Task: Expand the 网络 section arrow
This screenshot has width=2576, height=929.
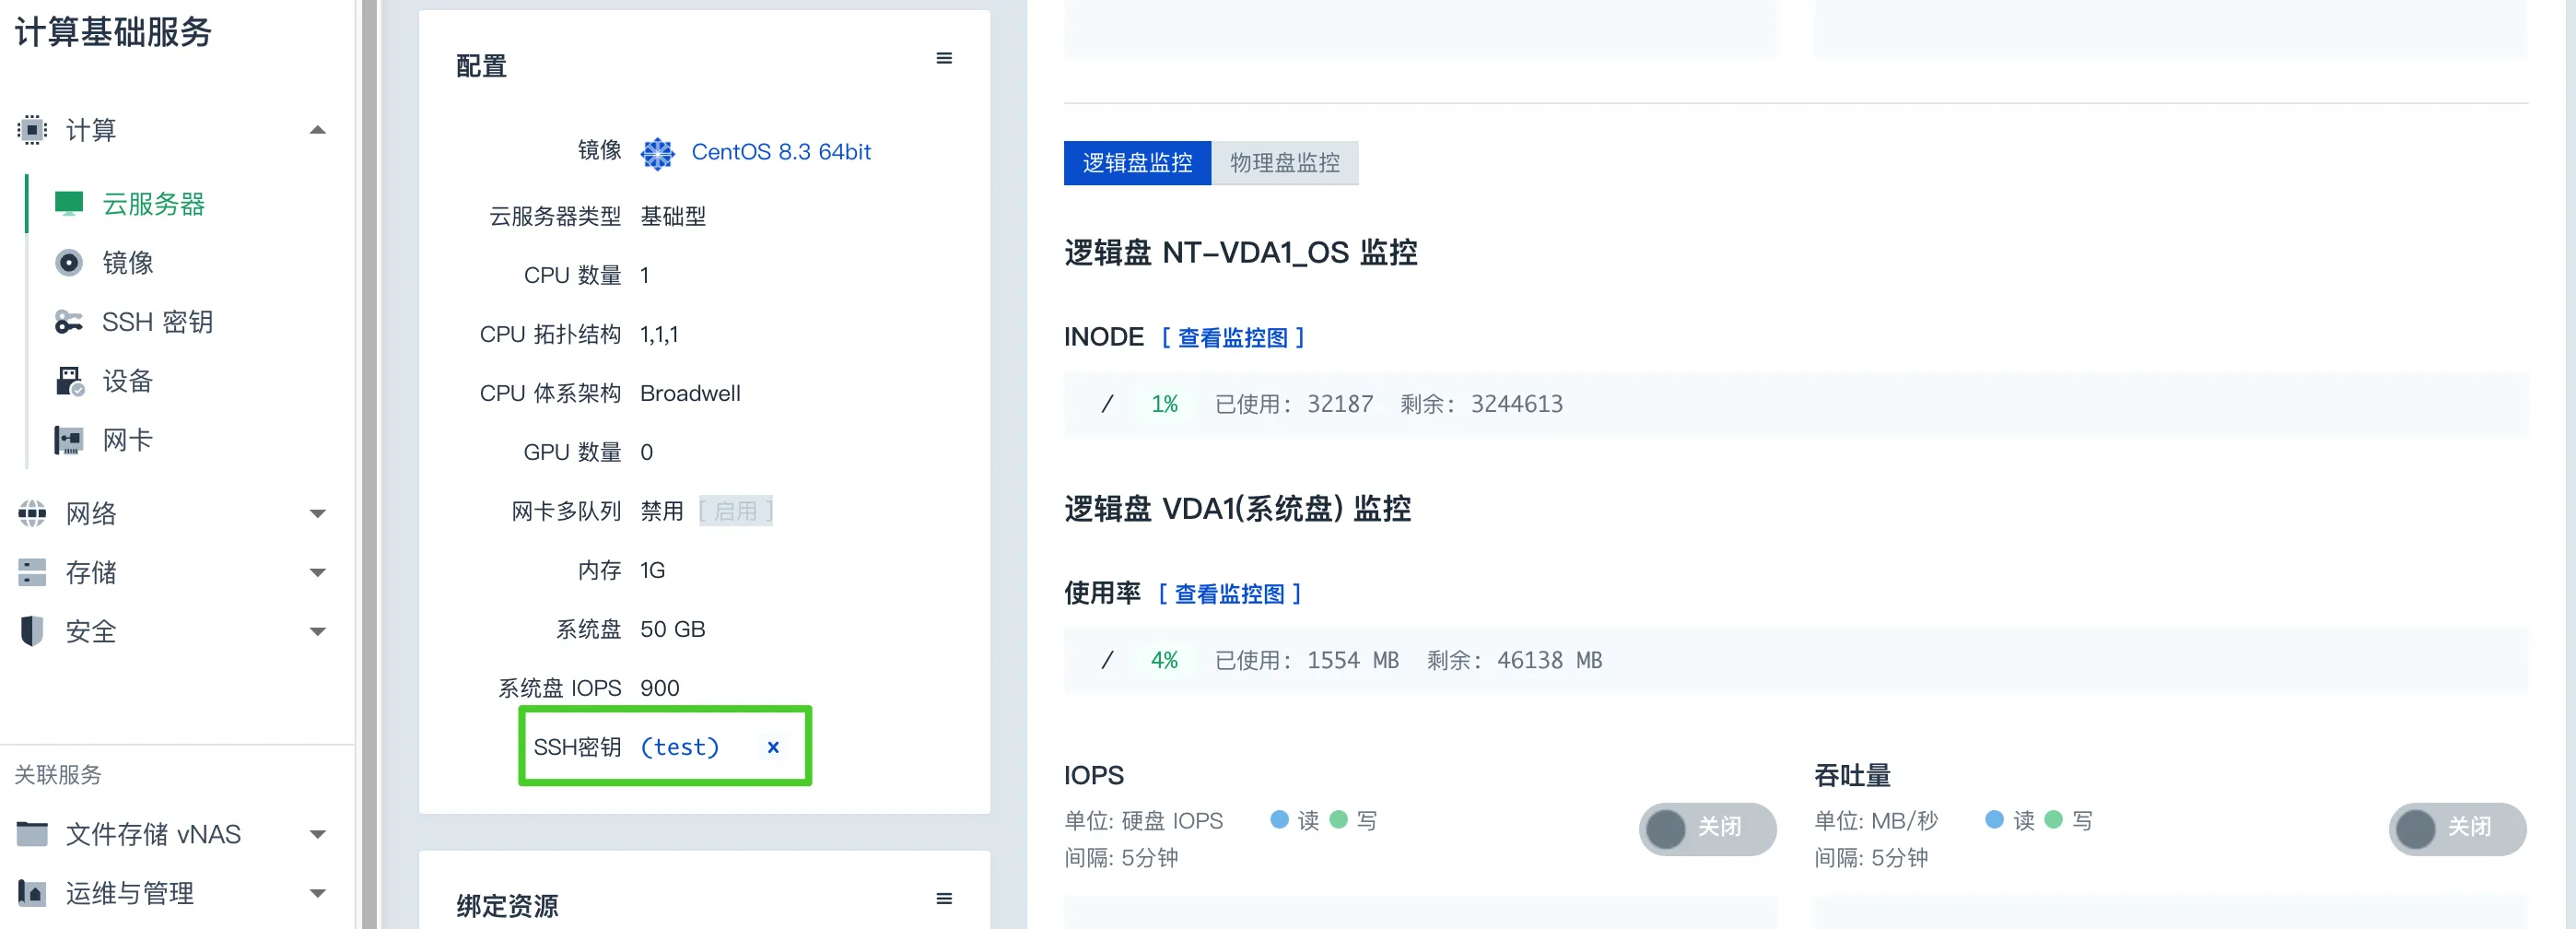Action: point(318,514)
